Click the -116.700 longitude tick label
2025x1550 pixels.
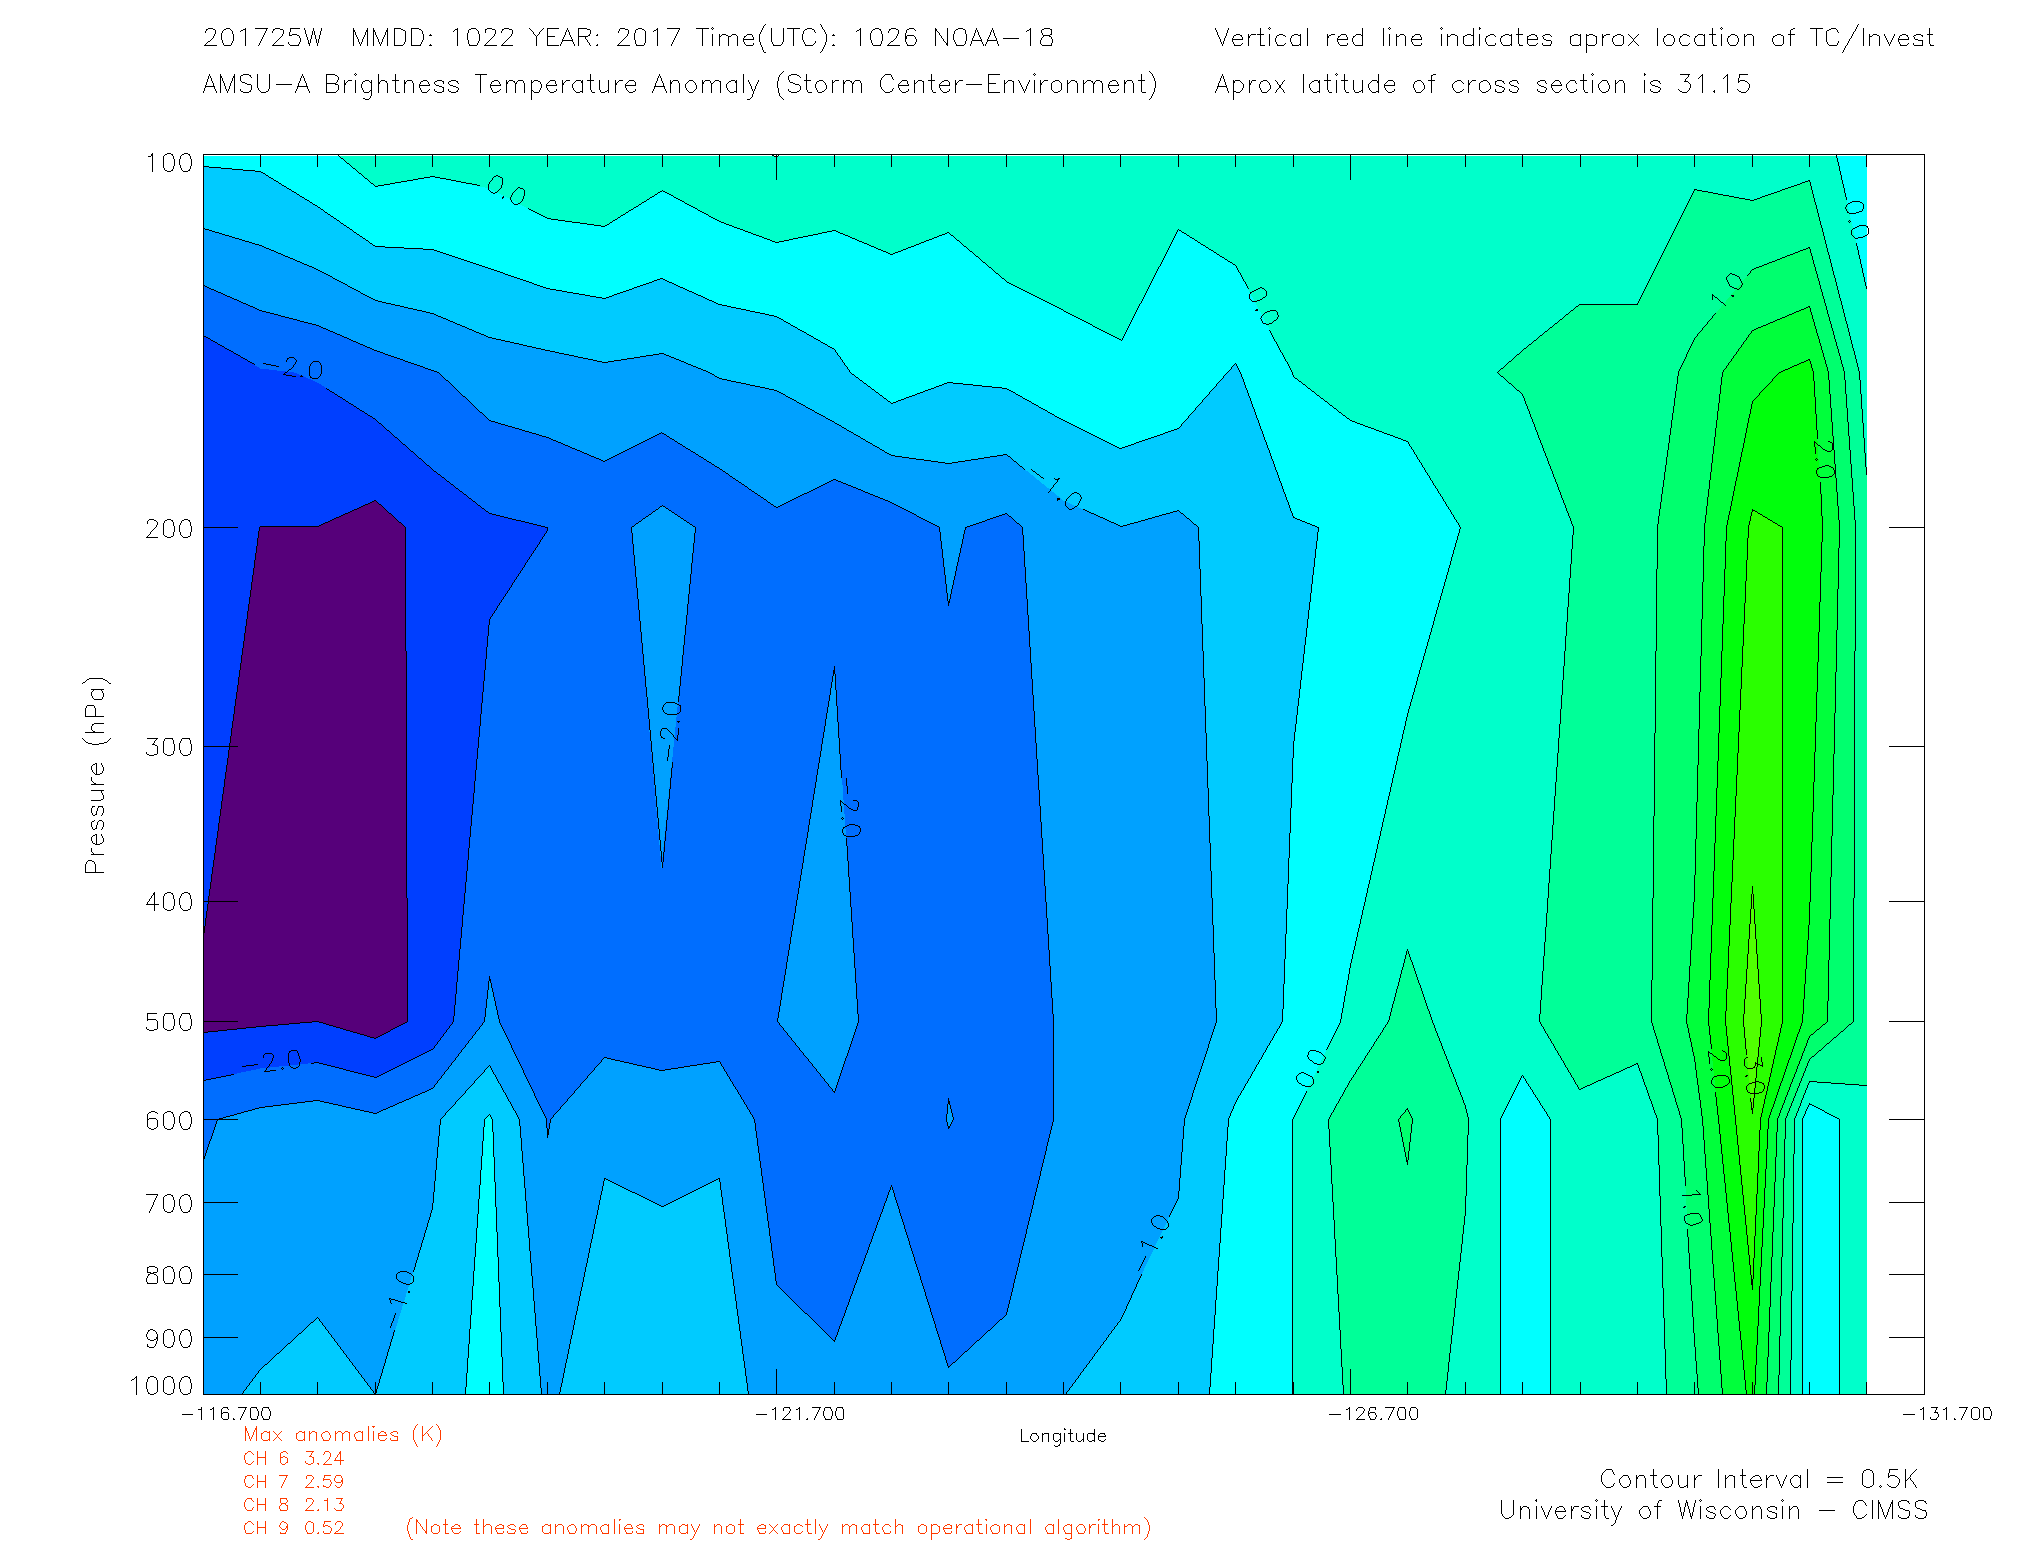[x=226, y=1413]
